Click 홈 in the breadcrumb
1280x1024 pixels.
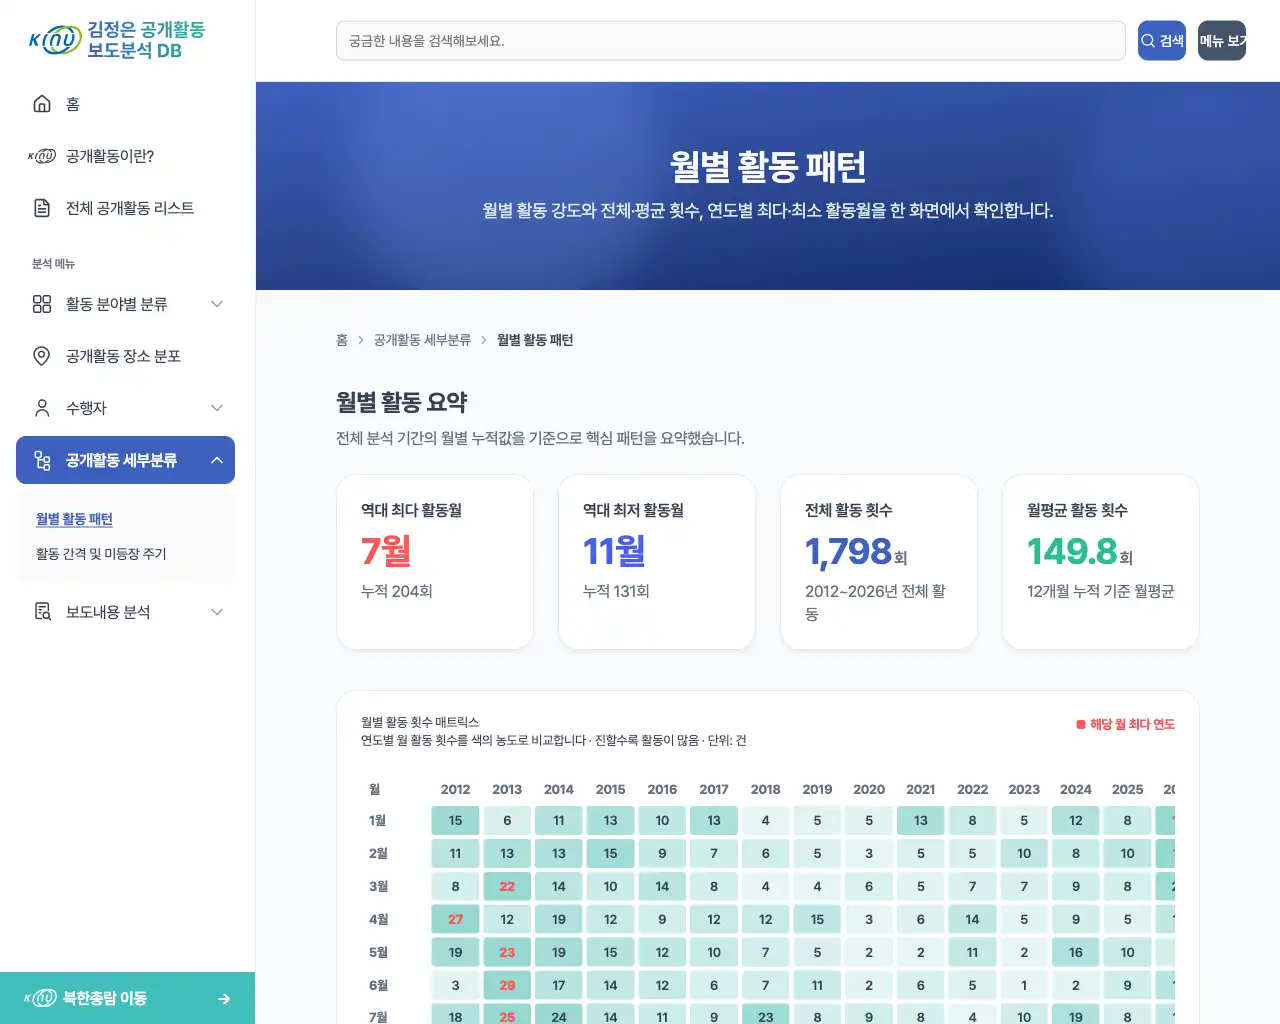pos(342,340)
